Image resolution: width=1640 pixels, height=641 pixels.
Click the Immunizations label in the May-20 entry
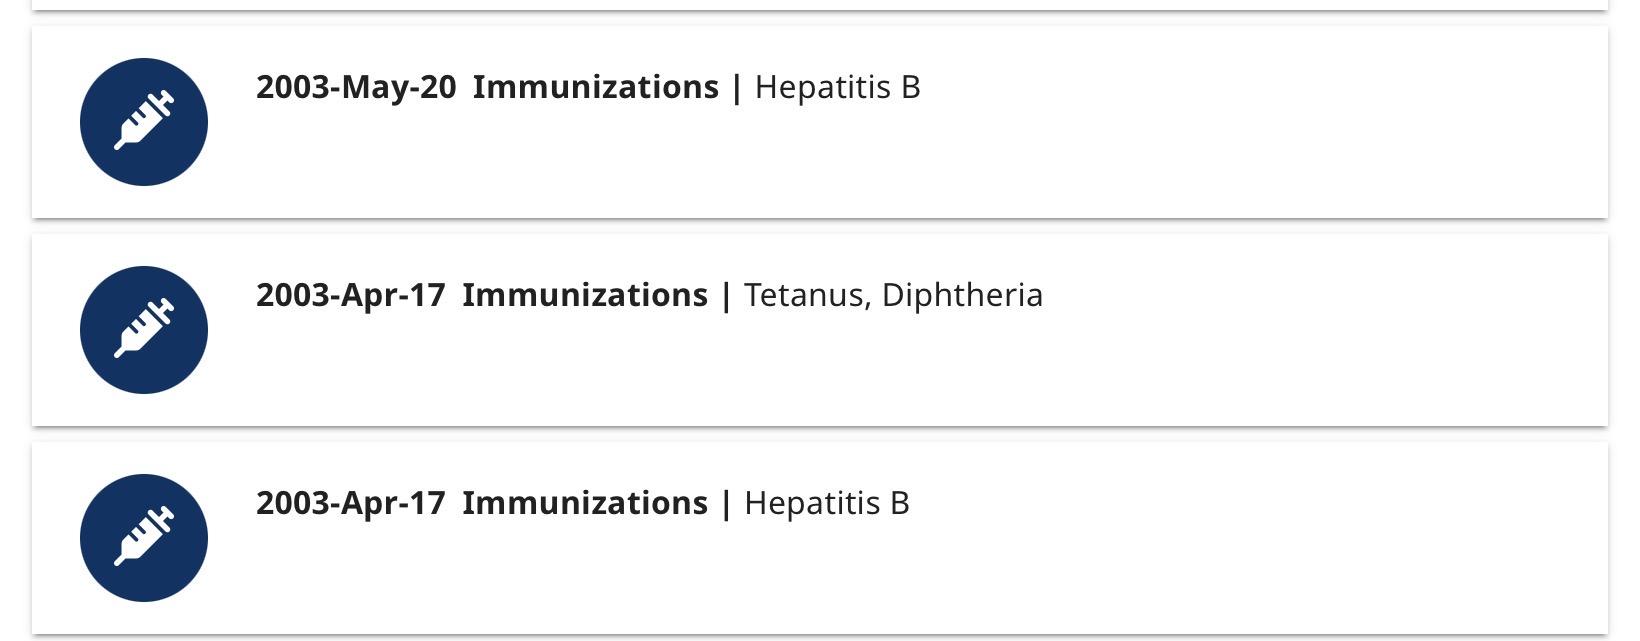(x=595, y=87)
